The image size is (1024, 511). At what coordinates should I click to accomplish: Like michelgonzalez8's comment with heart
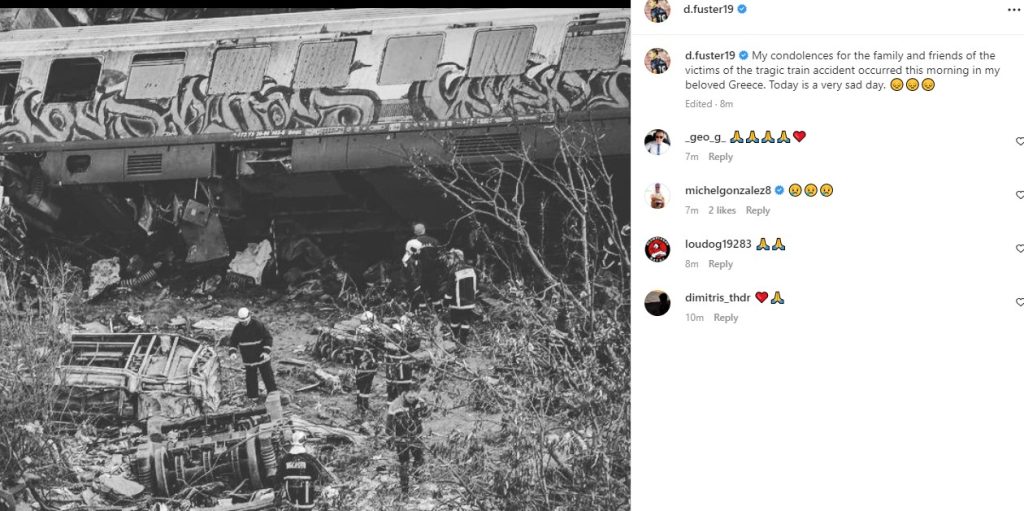1020,195
